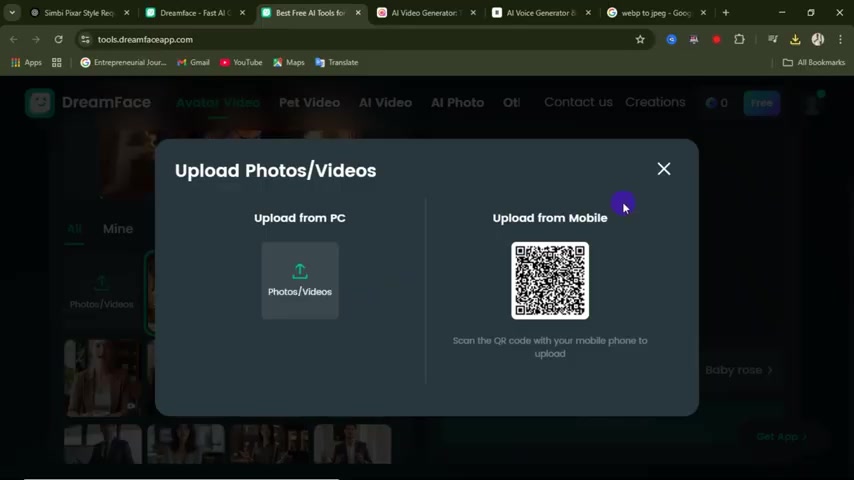Open the DreamFace user account avatar
Screen dimensions: 854x480
812,103
